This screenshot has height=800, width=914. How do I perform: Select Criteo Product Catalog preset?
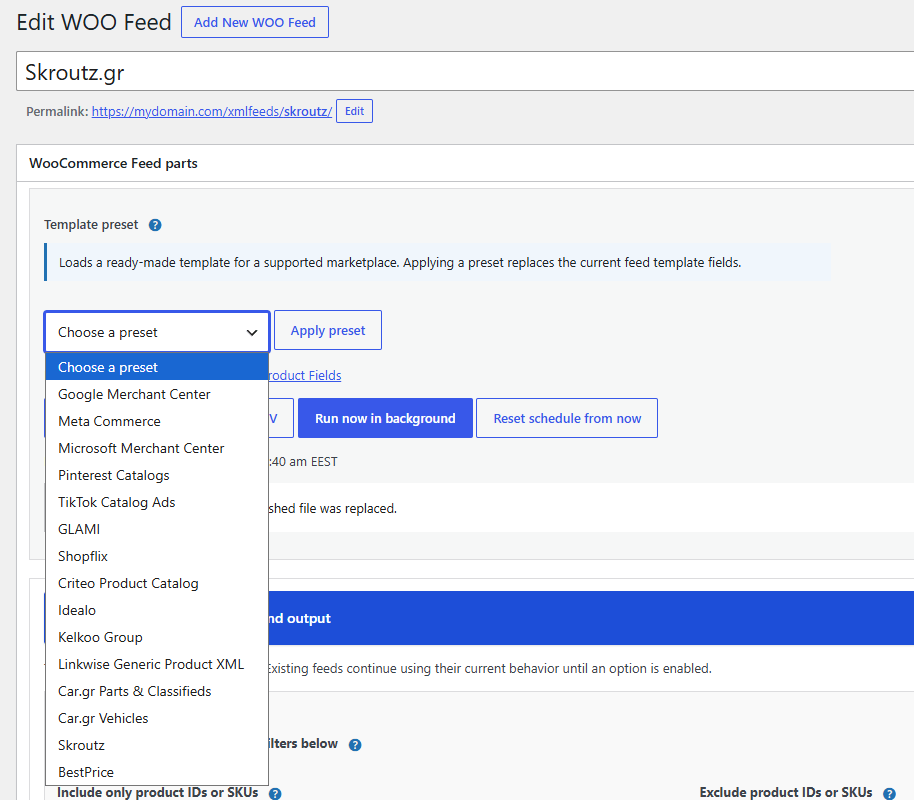157,583
